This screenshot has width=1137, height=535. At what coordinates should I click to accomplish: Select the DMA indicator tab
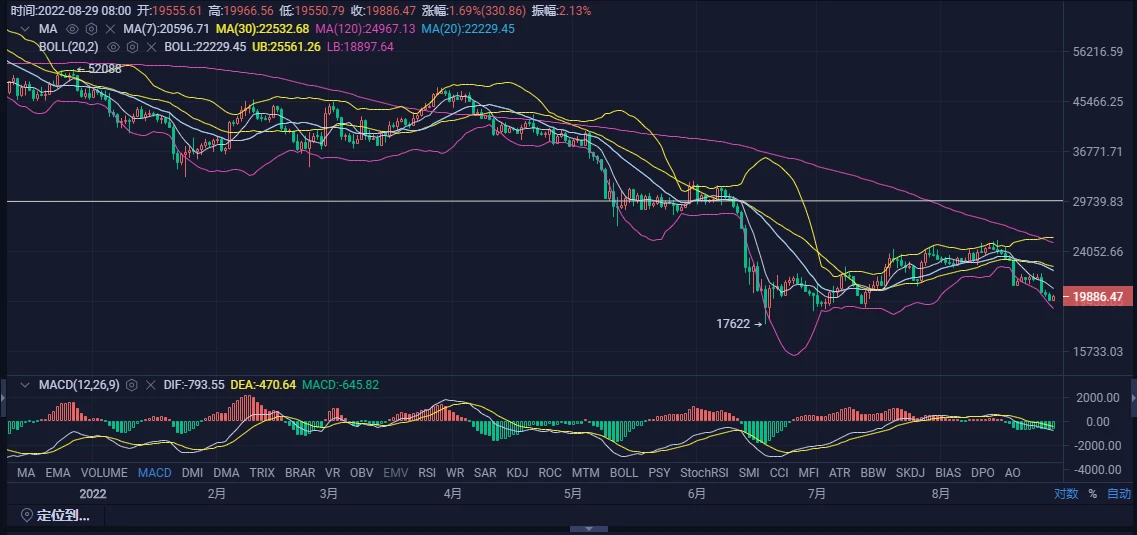[226, 473]
